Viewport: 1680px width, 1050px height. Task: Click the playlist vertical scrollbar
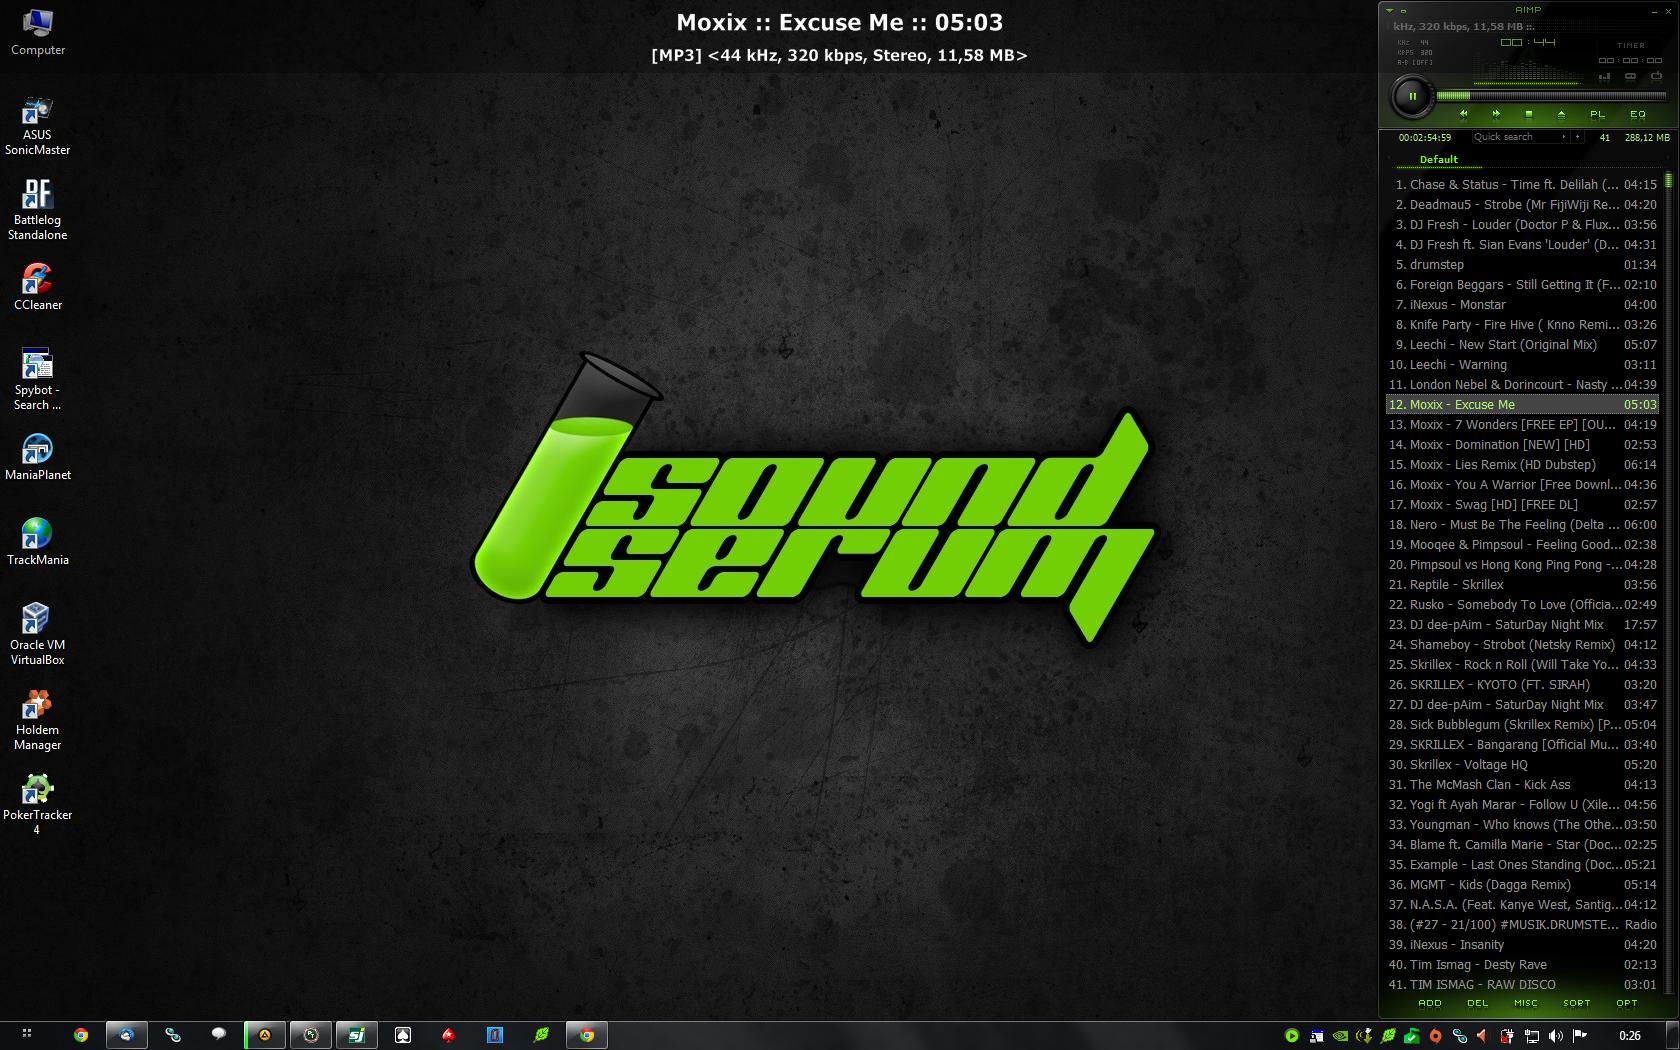tap(1668, 584)
